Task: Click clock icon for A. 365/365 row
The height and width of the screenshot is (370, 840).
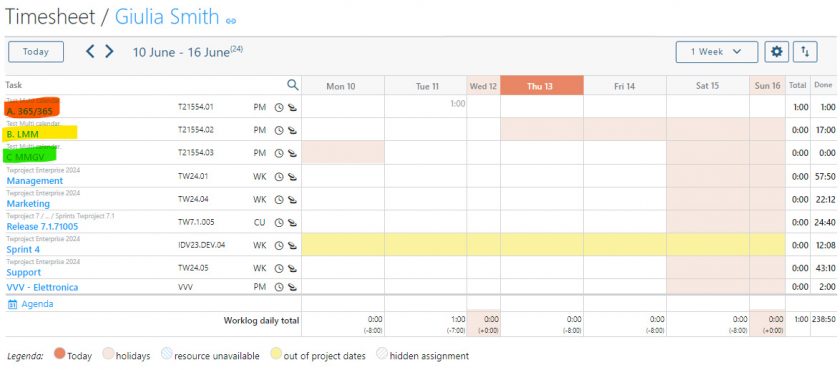Action: (279, 107)
